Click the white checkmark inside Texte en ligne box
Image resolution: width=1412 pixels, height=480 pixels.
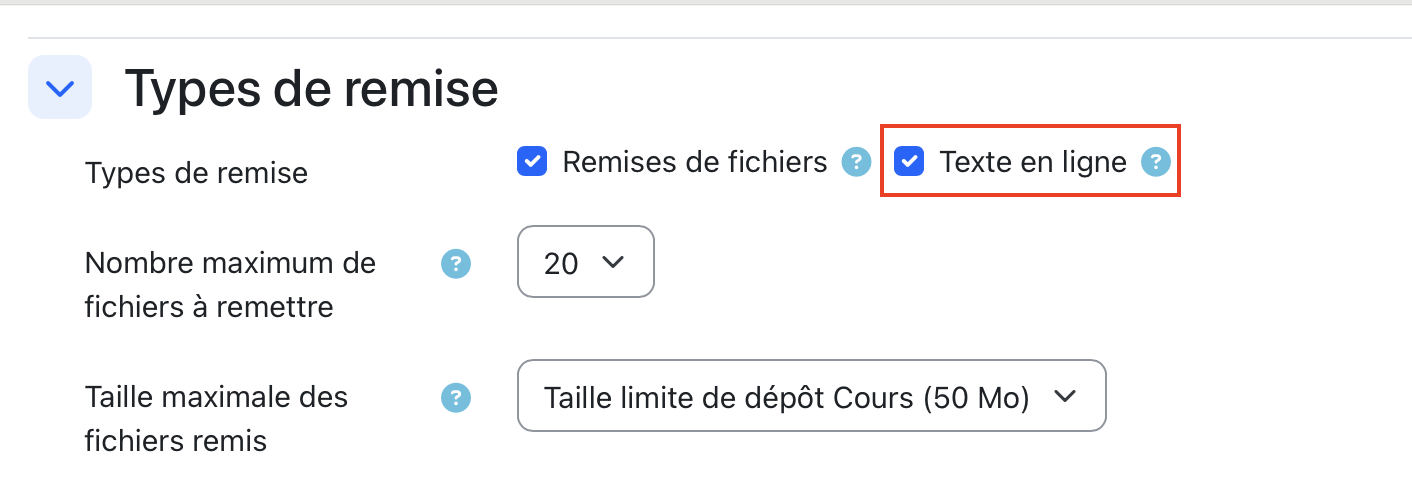click(x=909, y=161)
